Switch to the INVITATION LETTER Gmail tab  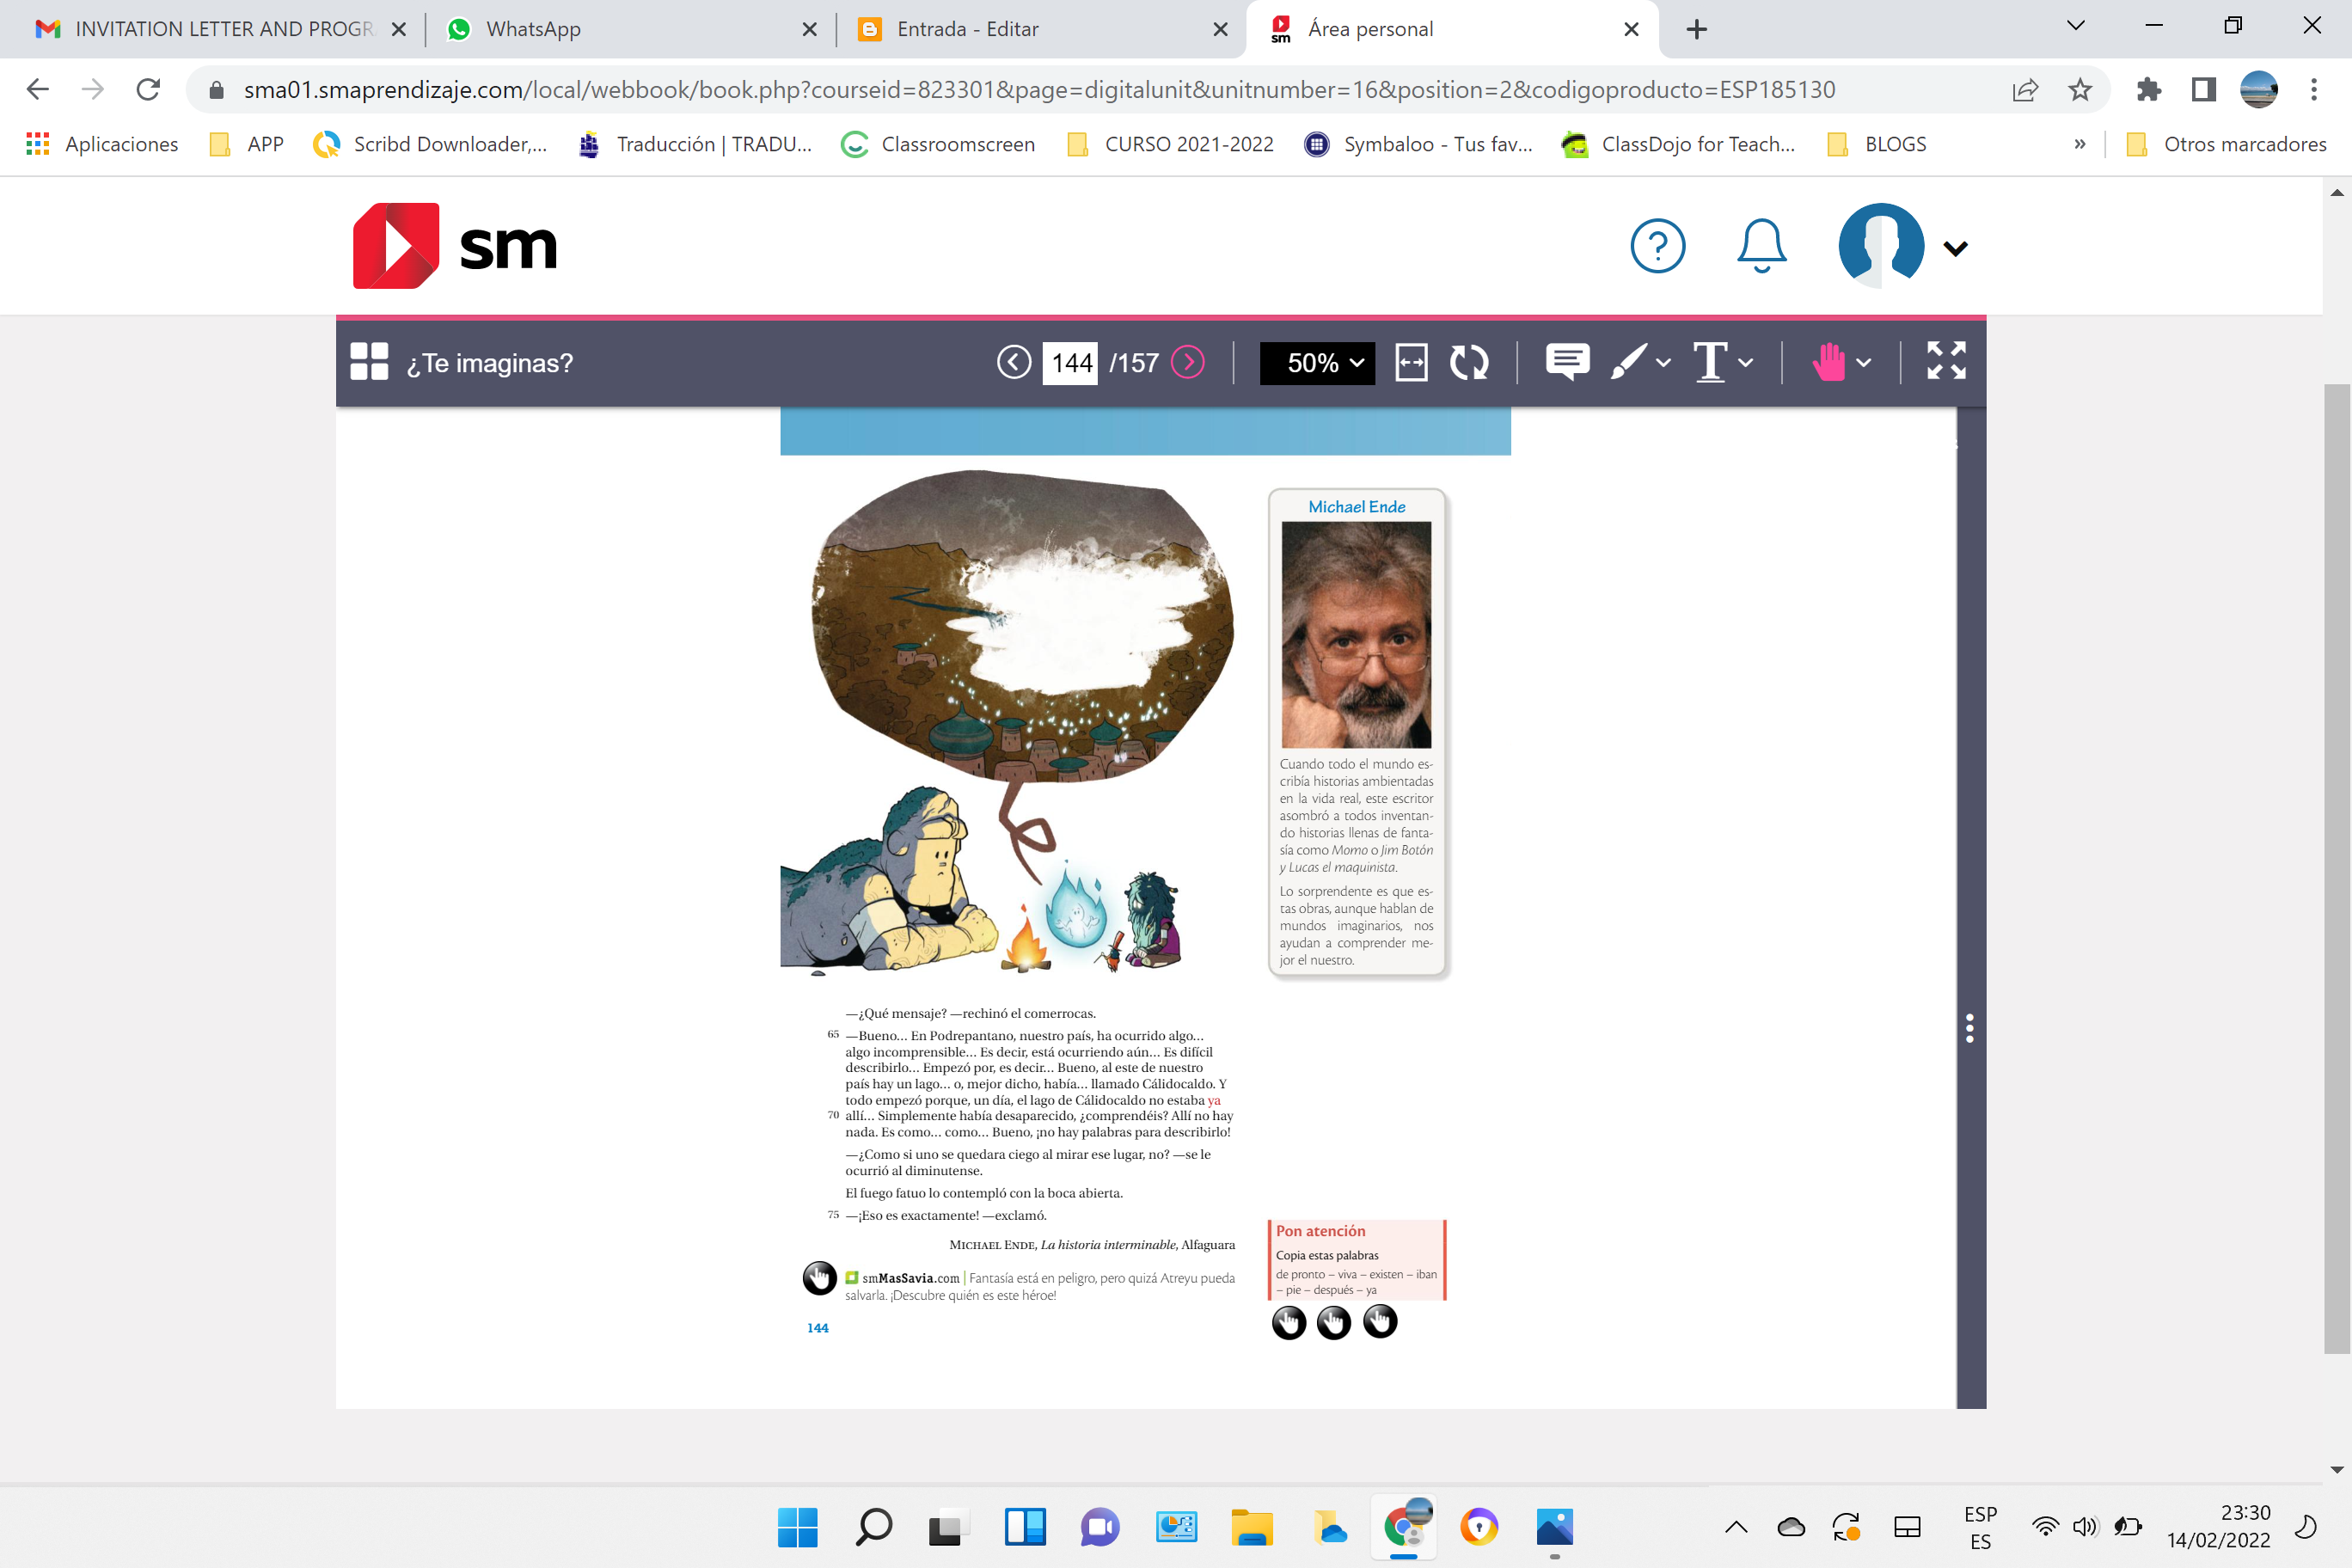click(221, 29)
